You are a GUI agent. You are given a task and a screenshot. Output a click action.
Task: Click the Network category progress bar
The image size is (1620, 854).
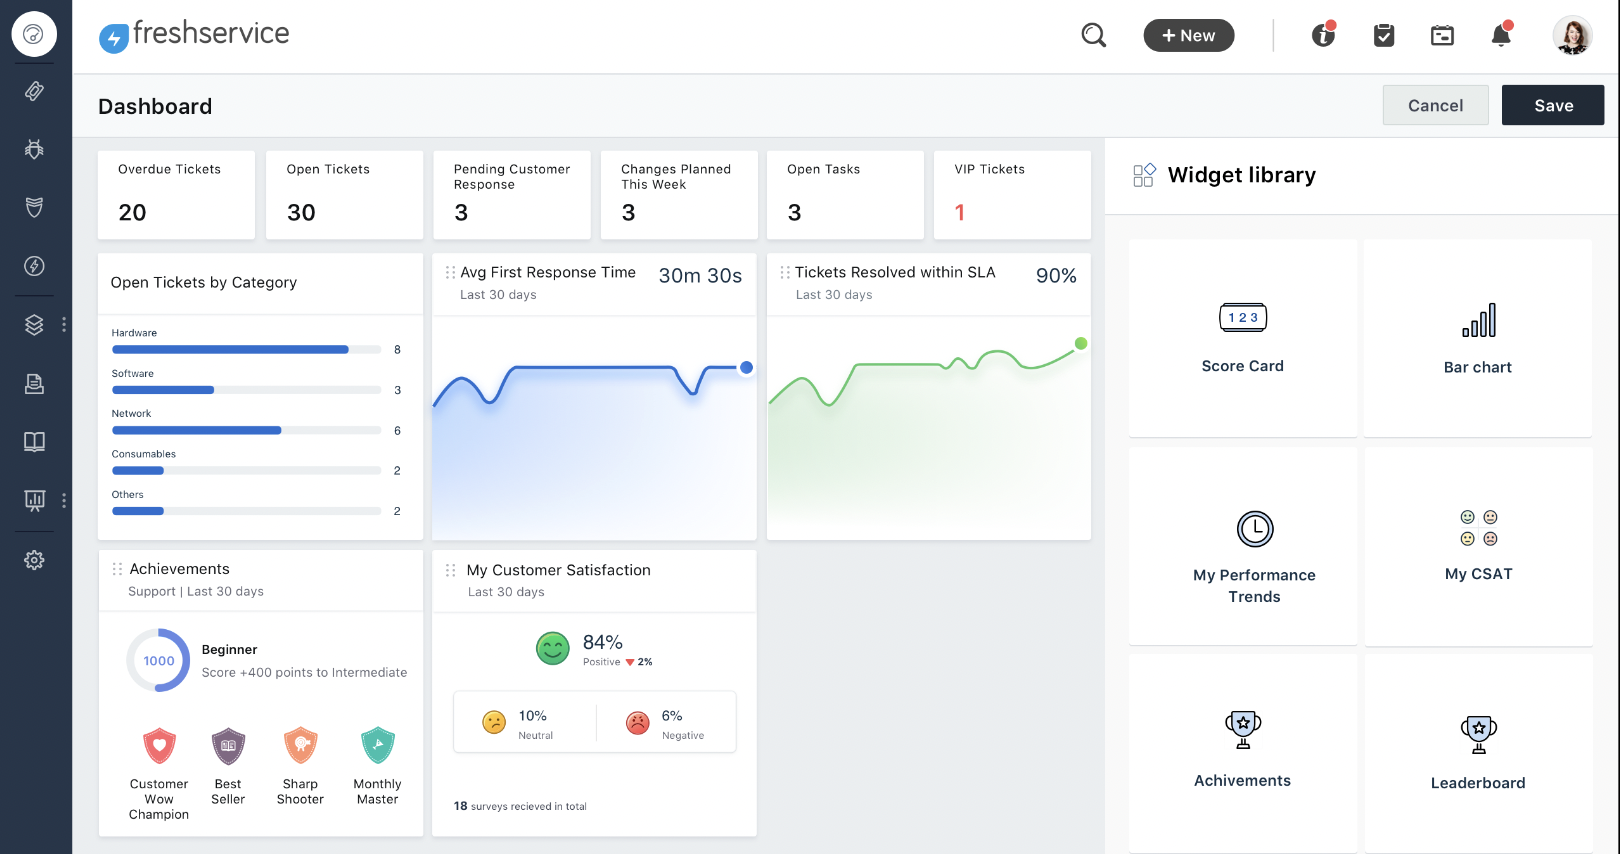pos(247,431)
